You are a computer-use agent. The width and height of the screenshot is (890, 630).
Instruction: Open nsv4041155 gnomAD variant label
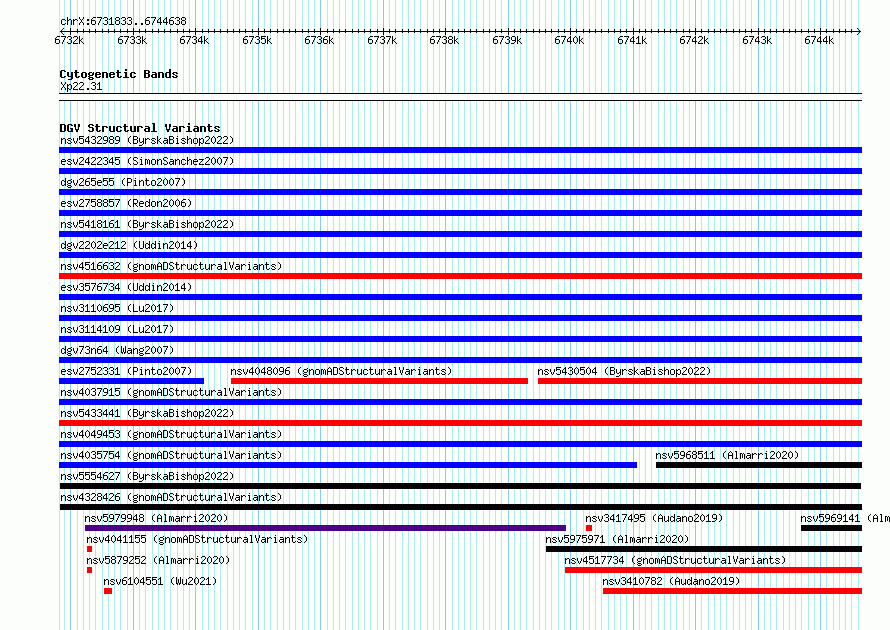click(197, 539)
